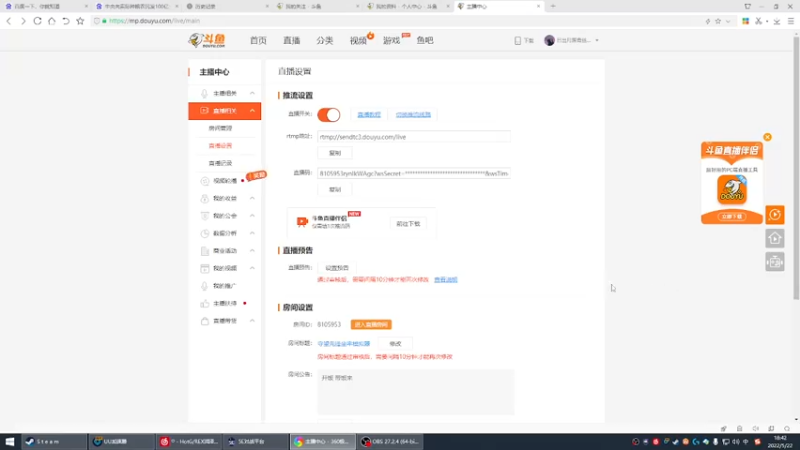Open the user account dropdown arrow
The width and height of the screenshot is (800, 450).
pos(597,40)
